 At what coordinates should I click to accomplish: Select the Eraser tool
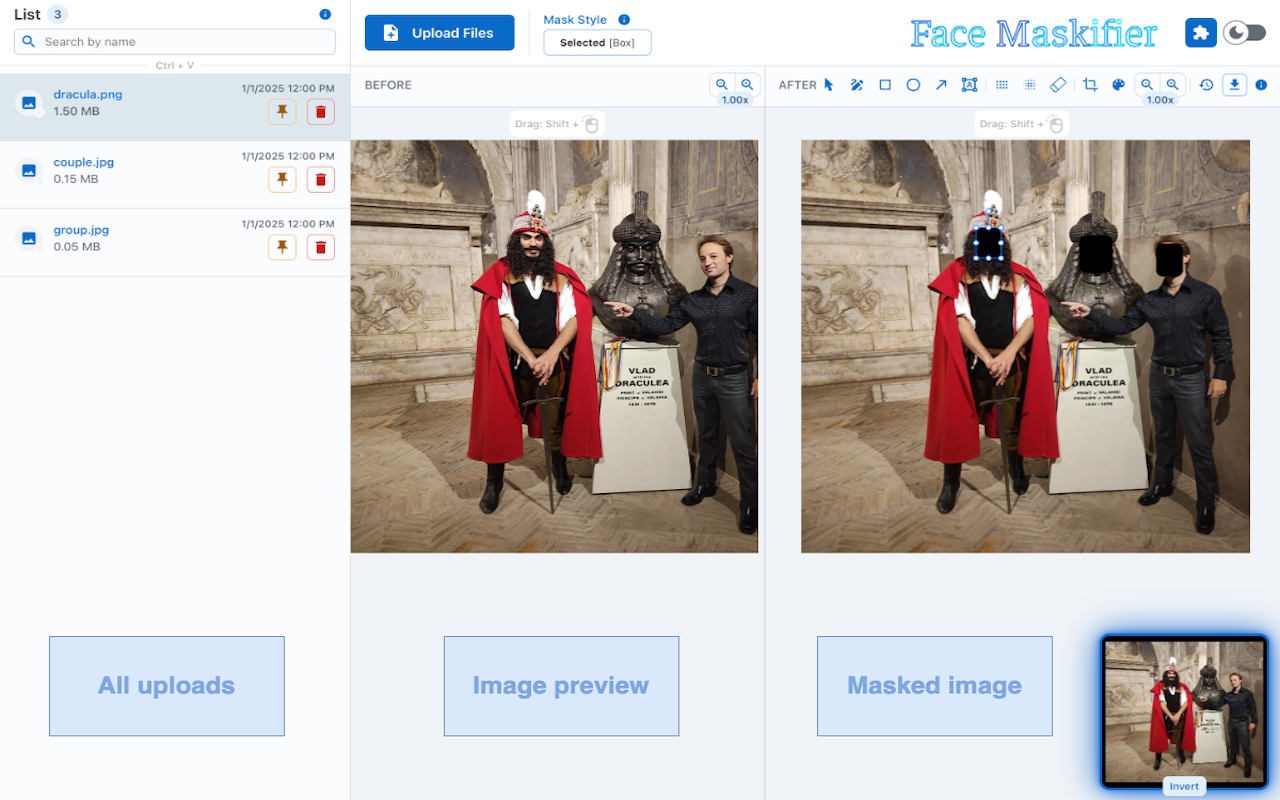click(x=1056, y=84)
